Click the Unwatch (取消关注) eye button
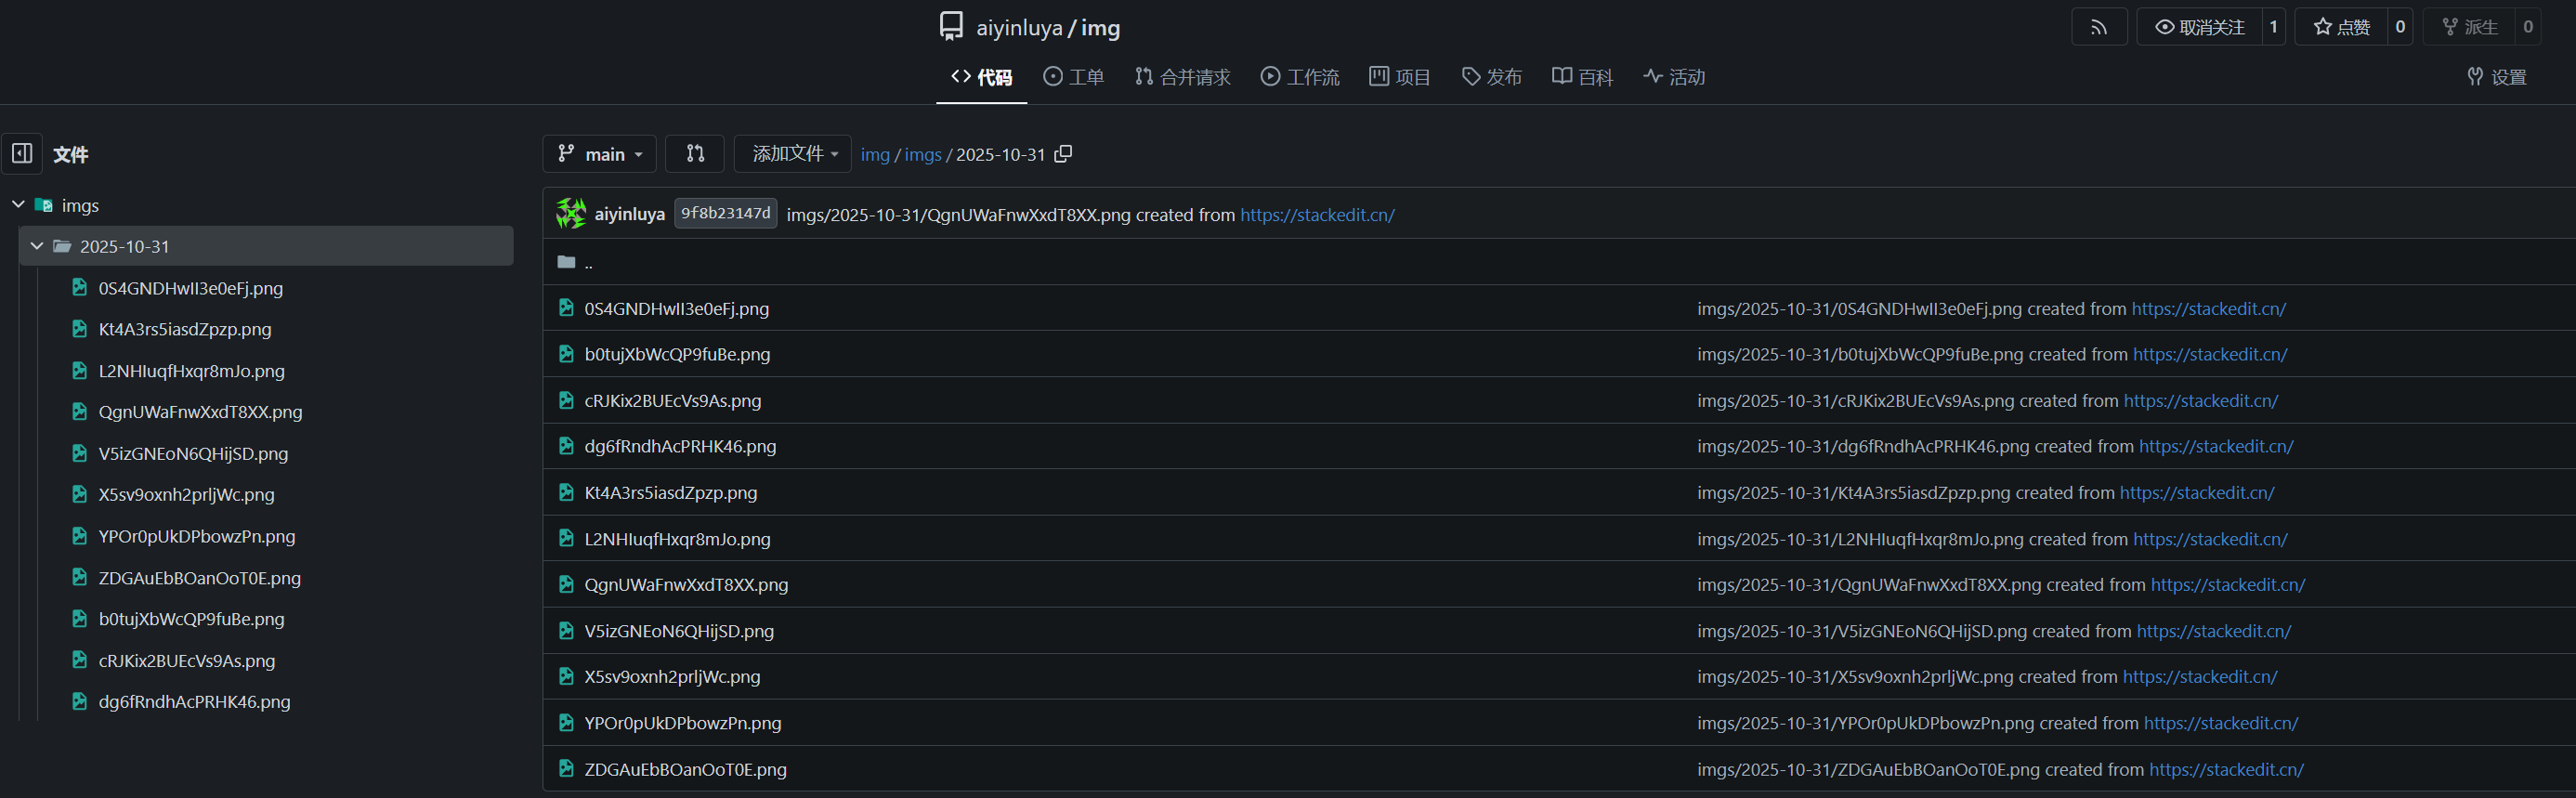Viewport: 2576px width, 798px height. click(2199, 27)
